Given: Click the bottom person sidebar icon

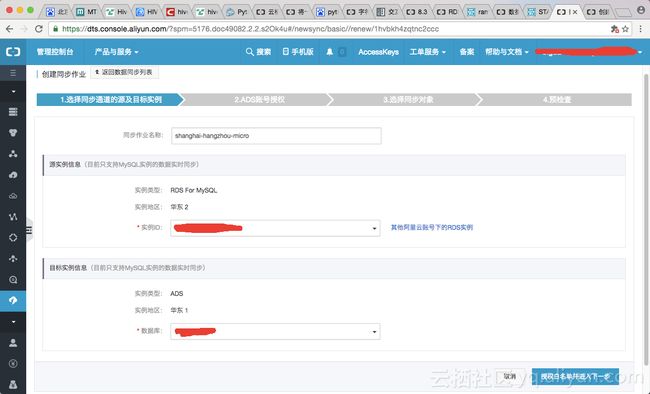Looking at the screenshot, I should point(13,384).
